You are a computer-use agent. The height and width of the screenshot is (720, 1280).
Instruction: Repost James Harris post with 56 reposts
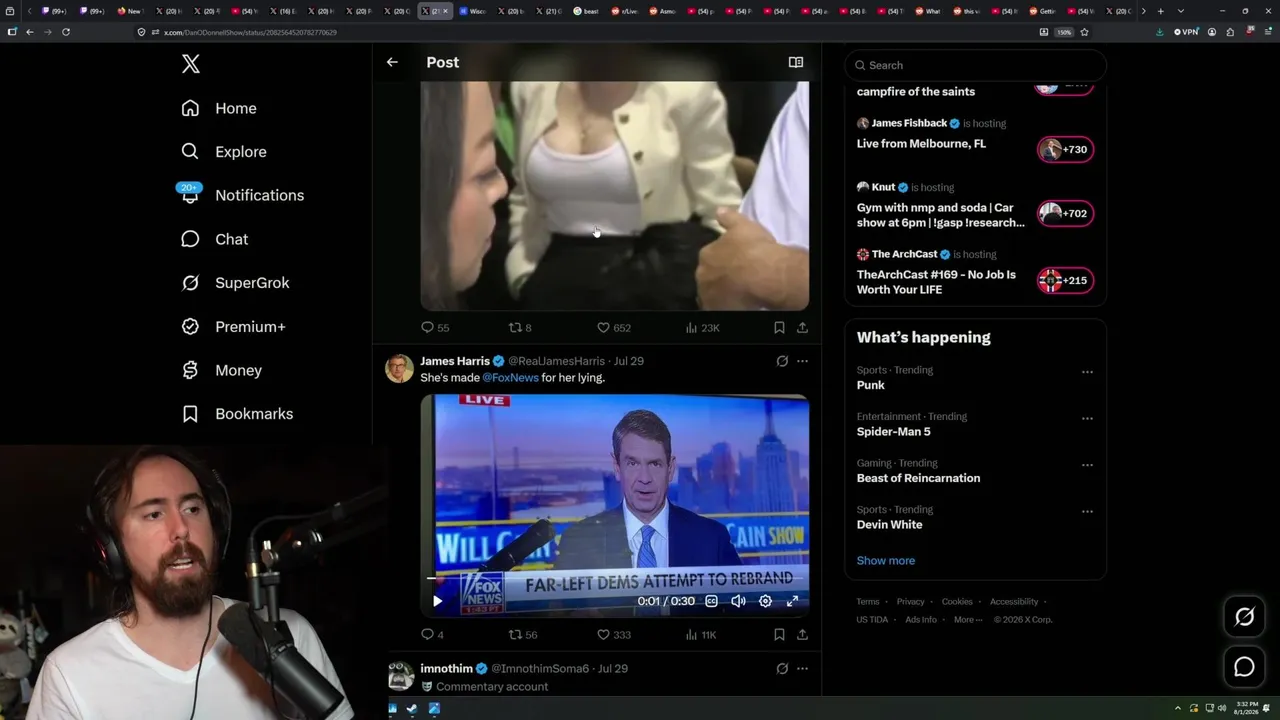523,635
